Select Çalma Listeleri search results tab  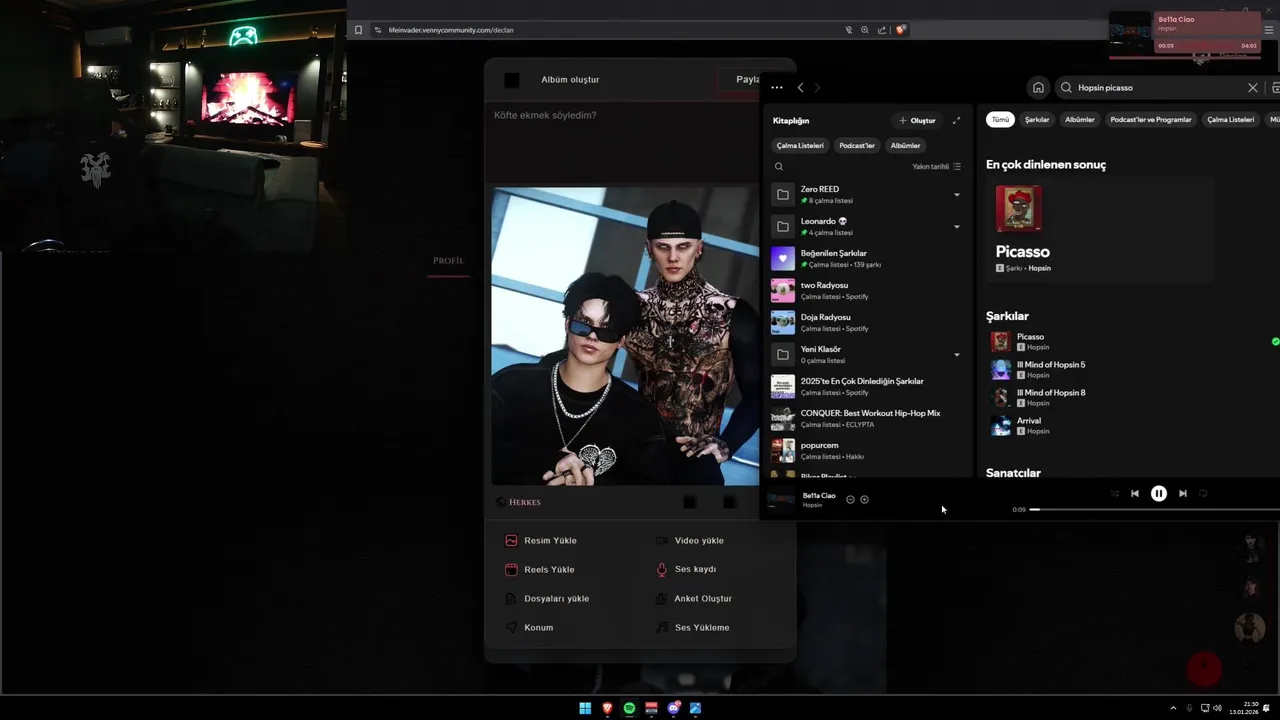tap(1230, 119)
